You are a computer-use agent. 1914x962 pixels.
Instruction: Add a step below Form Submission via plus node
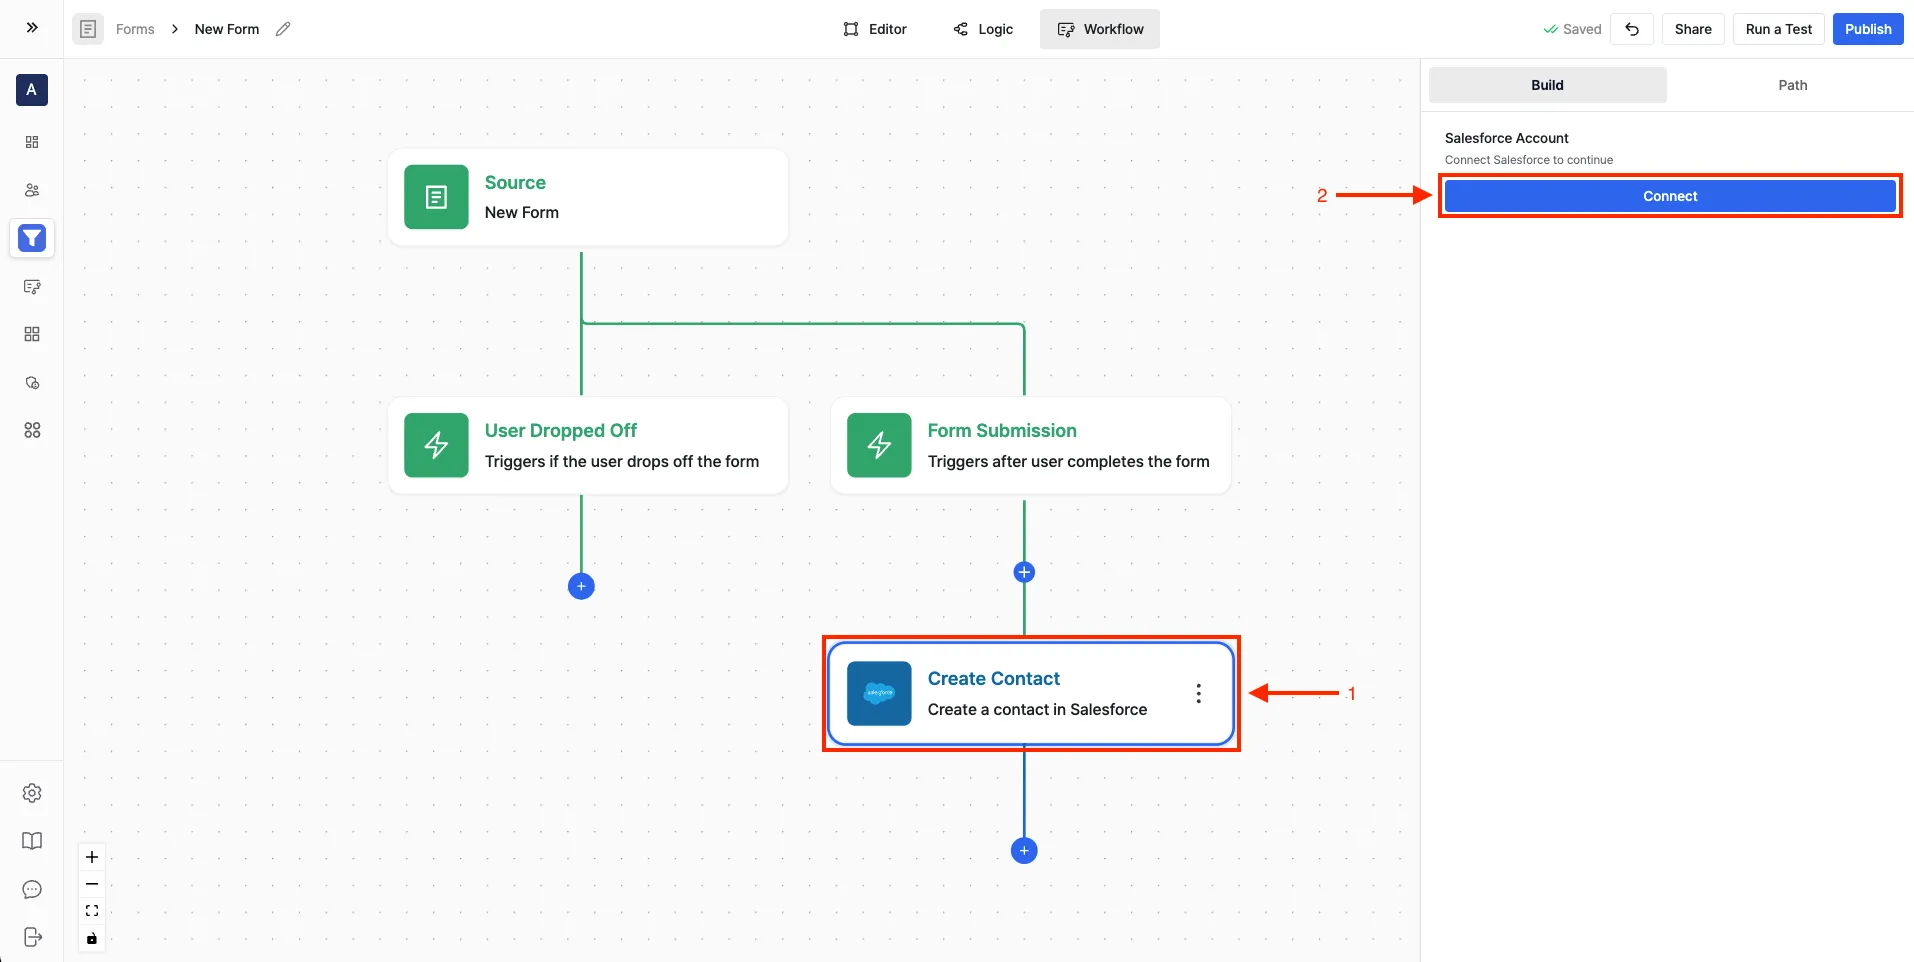click(x=1024, y=572)
